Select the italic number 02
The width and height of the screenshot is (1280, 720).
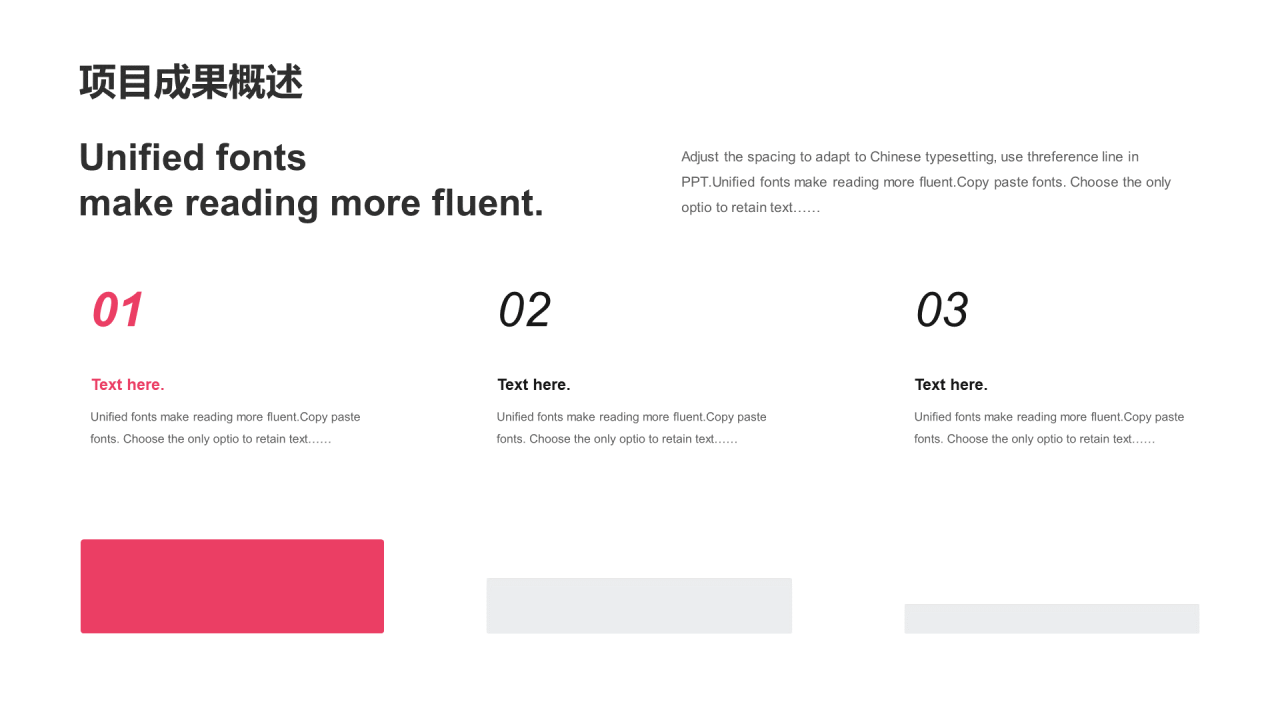[524, 310]
